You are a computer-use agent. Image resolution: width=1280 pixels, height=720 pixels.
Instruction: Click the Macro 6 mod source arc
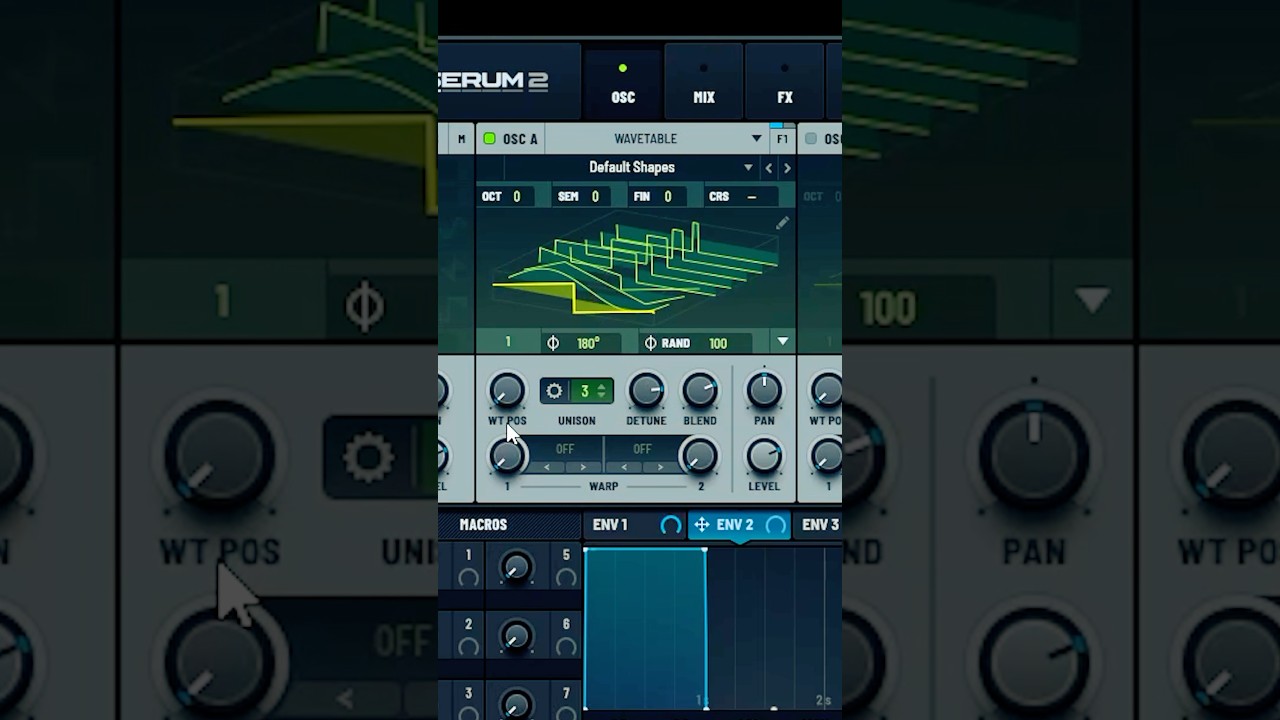click(566, 646)
